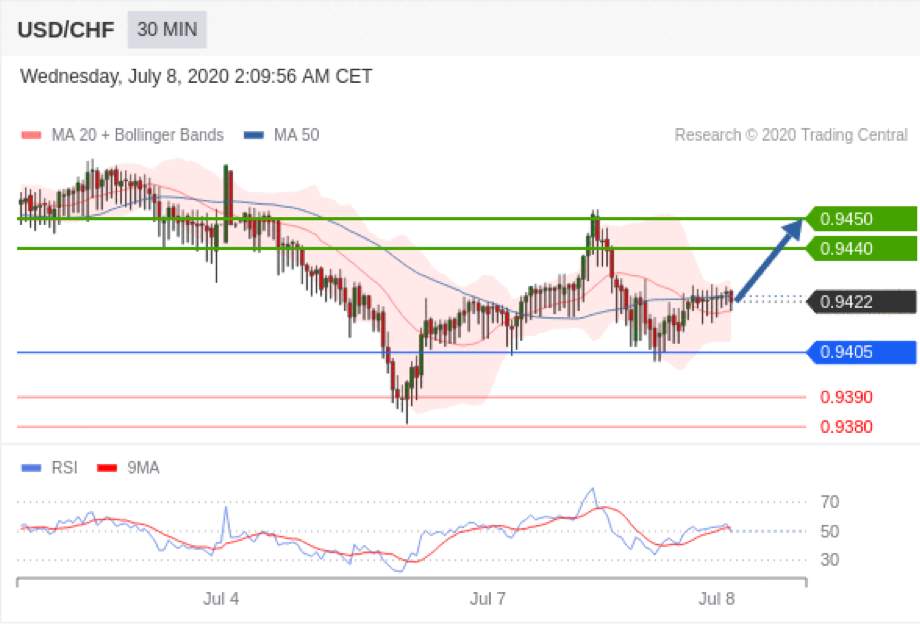This screenshot has width=920, height=625.
Task: Toggle the 9MA legend entry
Action: (x=128, y=468)
